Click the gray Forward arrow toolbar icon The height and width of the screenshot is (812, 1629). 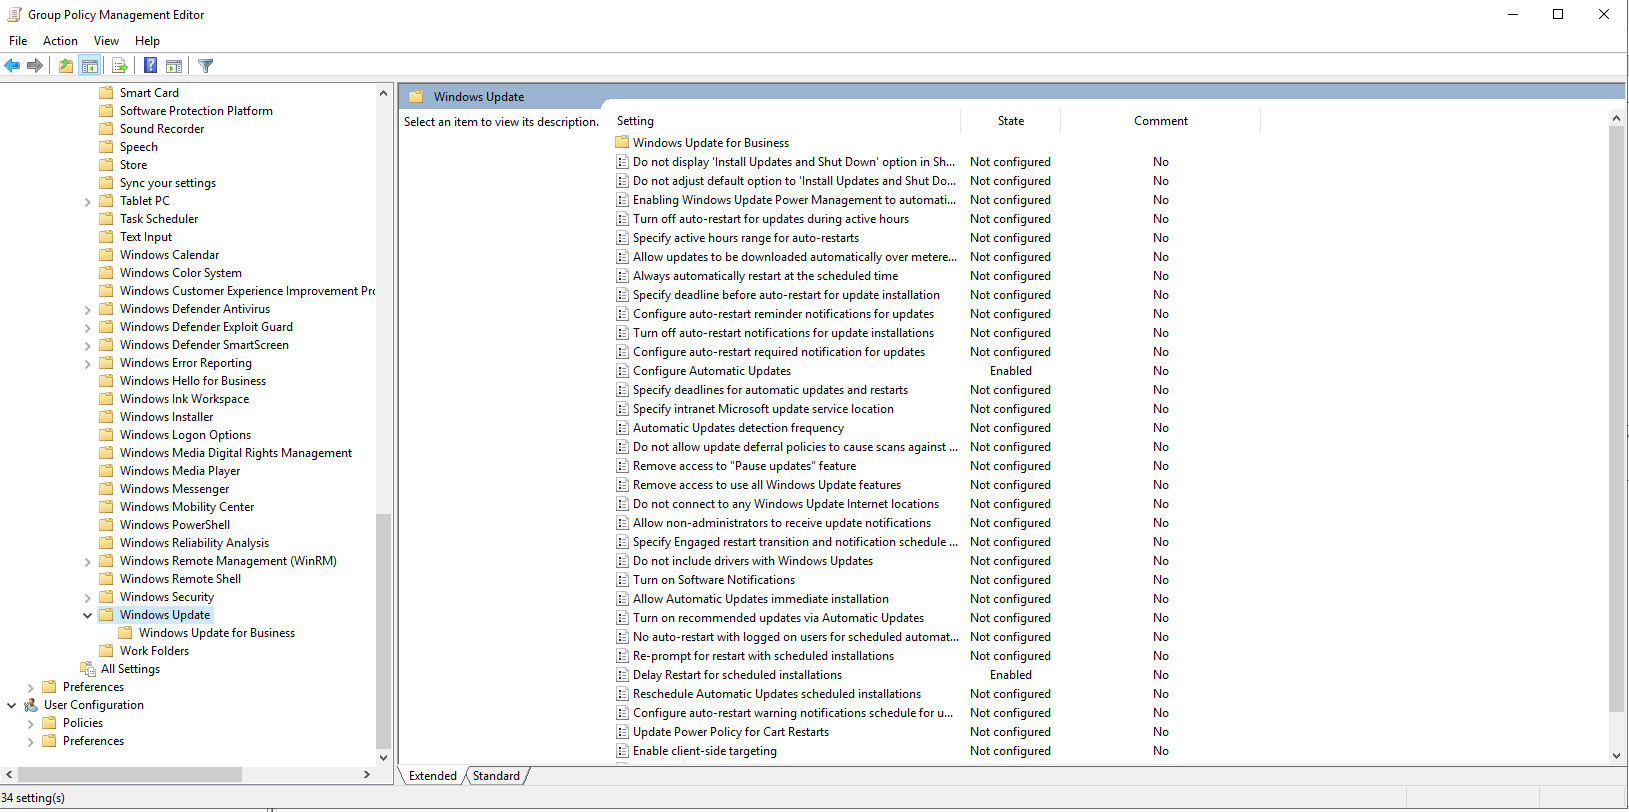point(35,66)
